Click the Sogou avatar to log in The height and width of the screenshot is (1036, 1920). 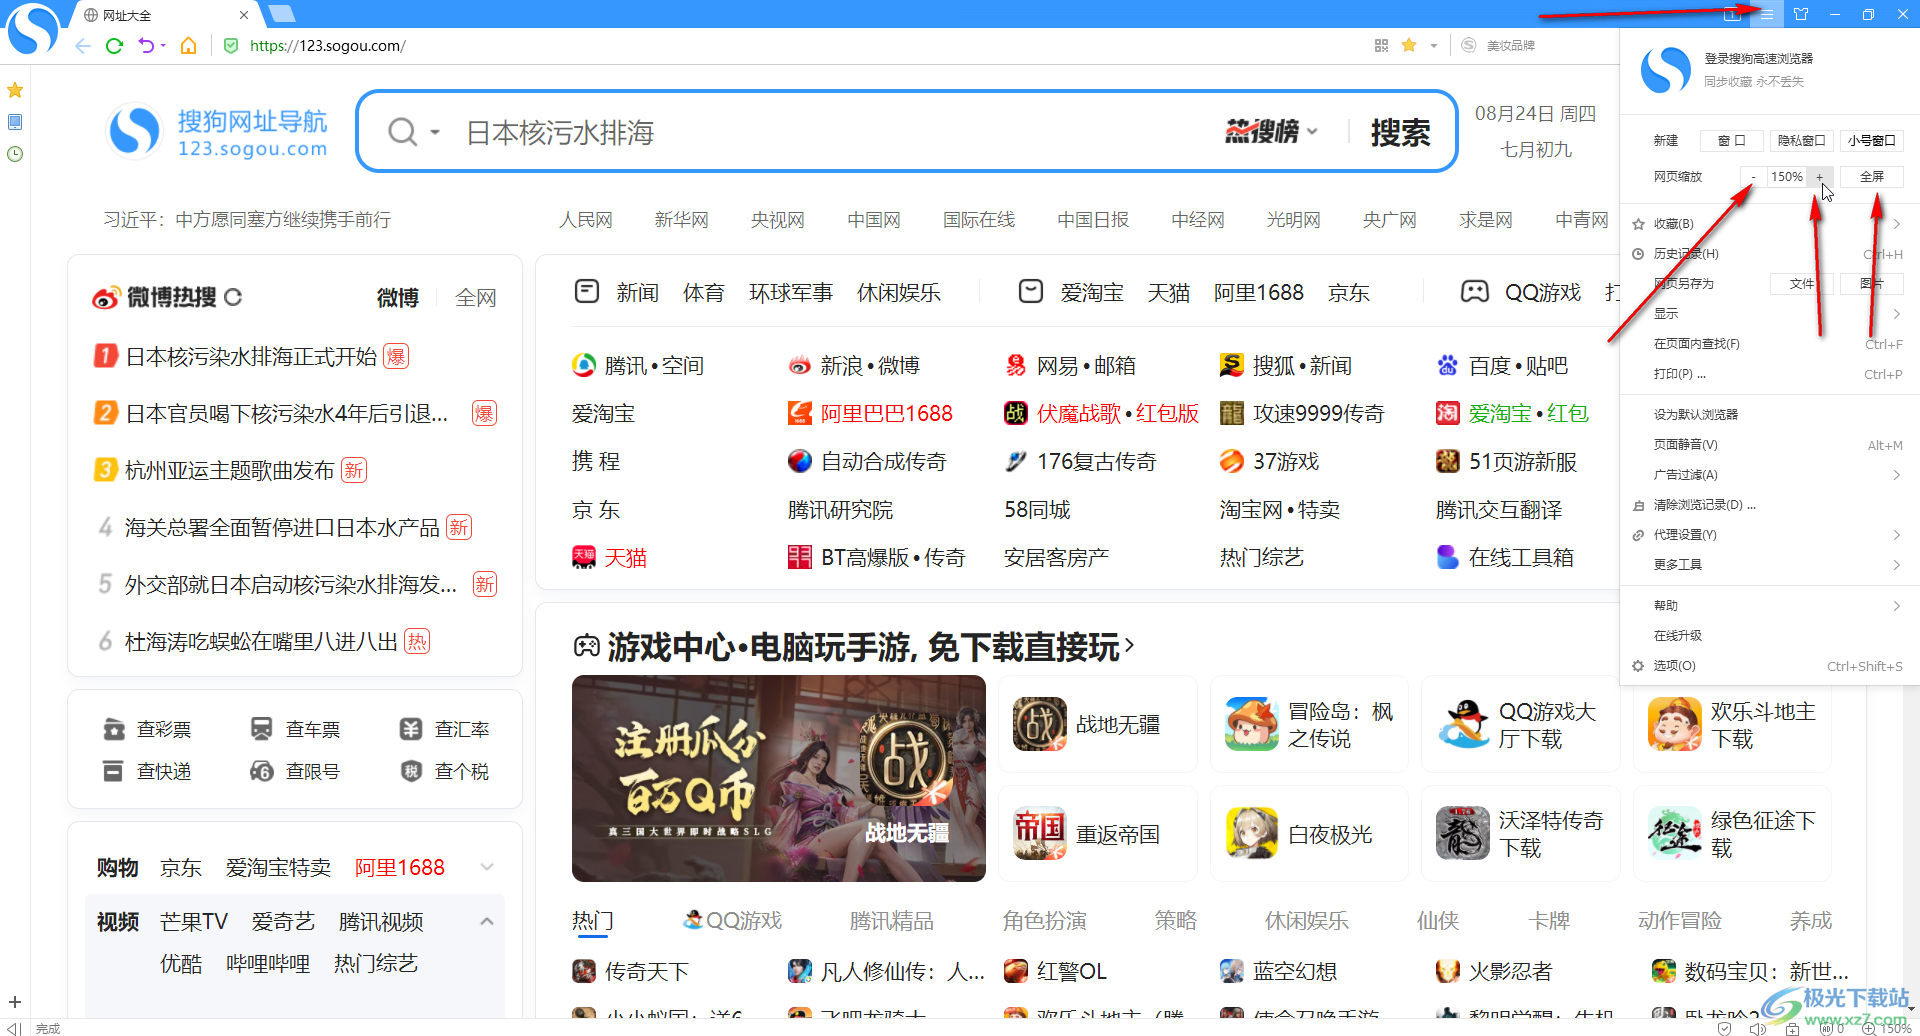(x=1665, y=70)
